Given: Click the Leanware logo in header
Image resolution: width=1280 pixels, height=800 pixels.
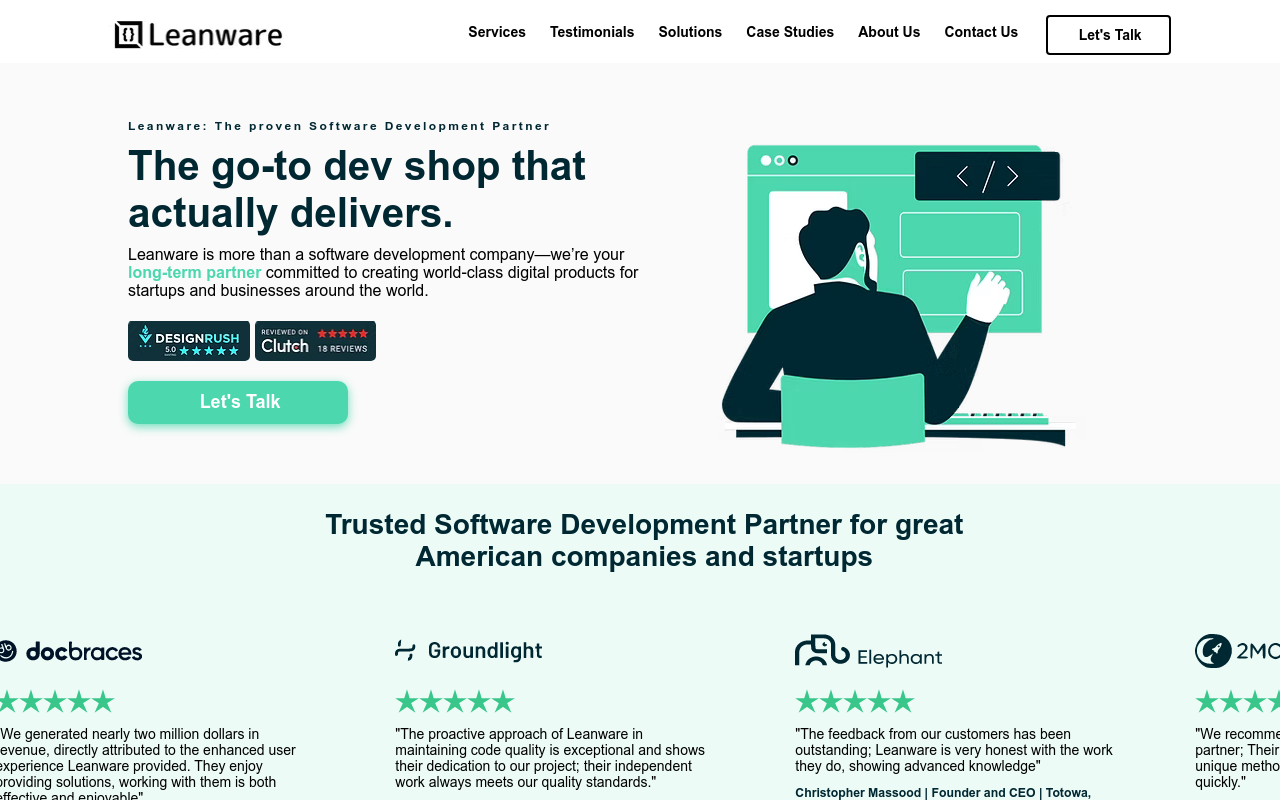Looking at the screenshot, I should (198, 34).
